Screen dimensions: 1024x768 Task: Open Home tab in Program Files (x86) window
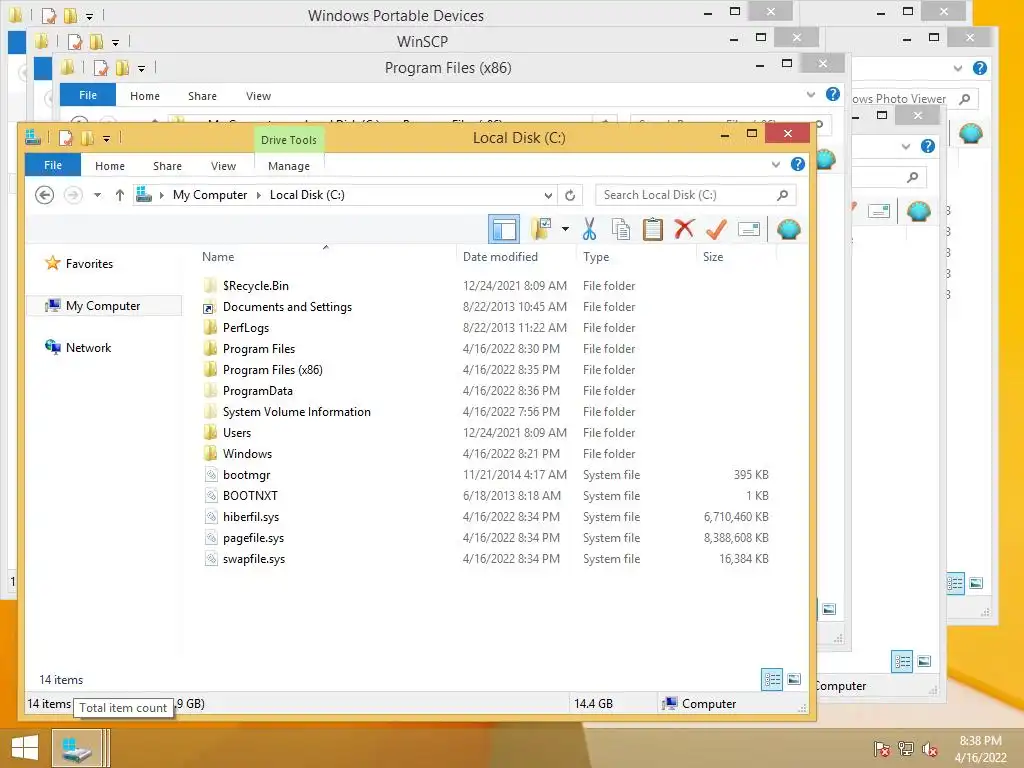[x=144, y=96]
